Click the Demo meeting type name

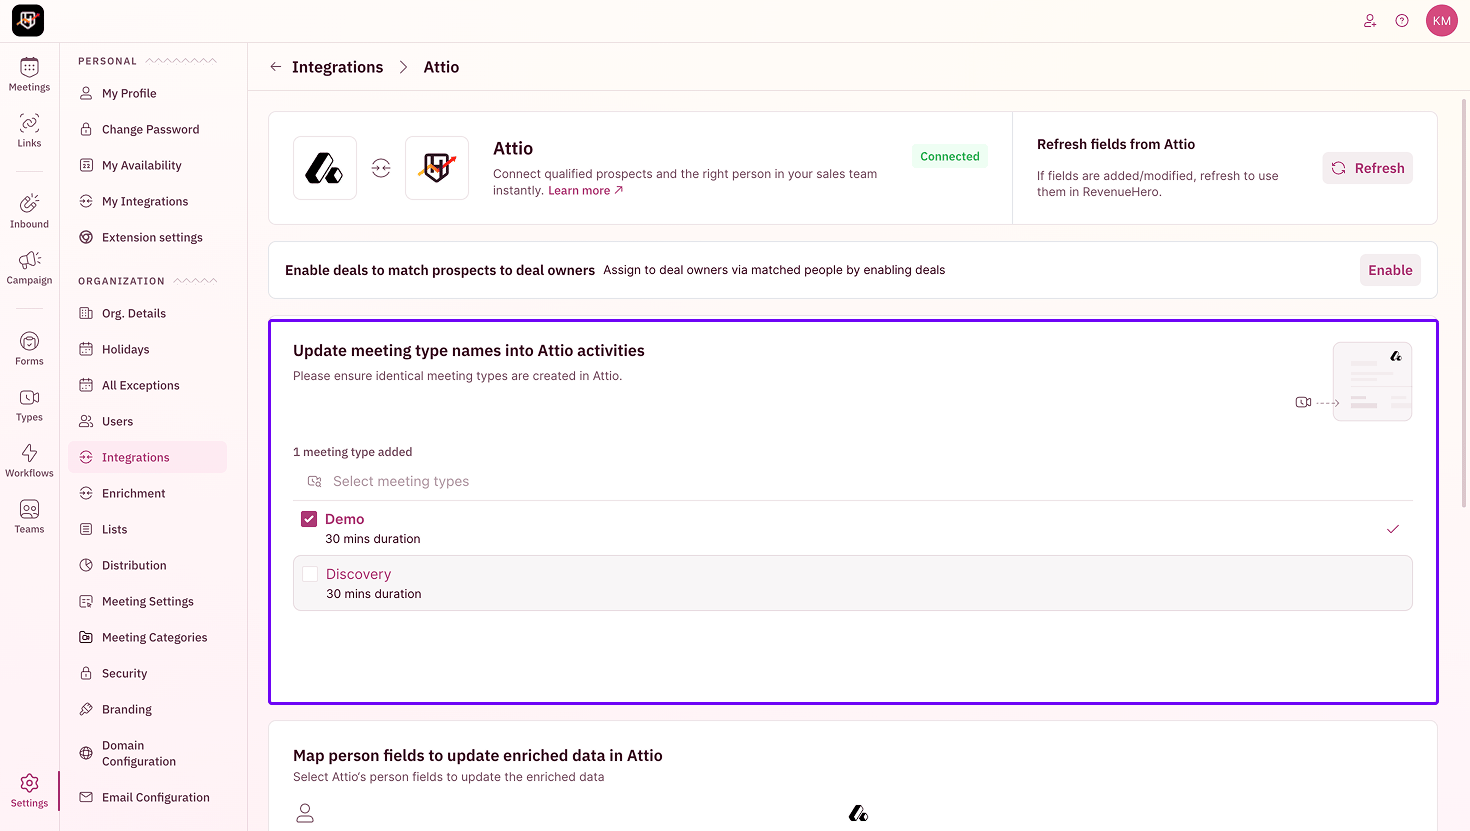click(344, 519)
